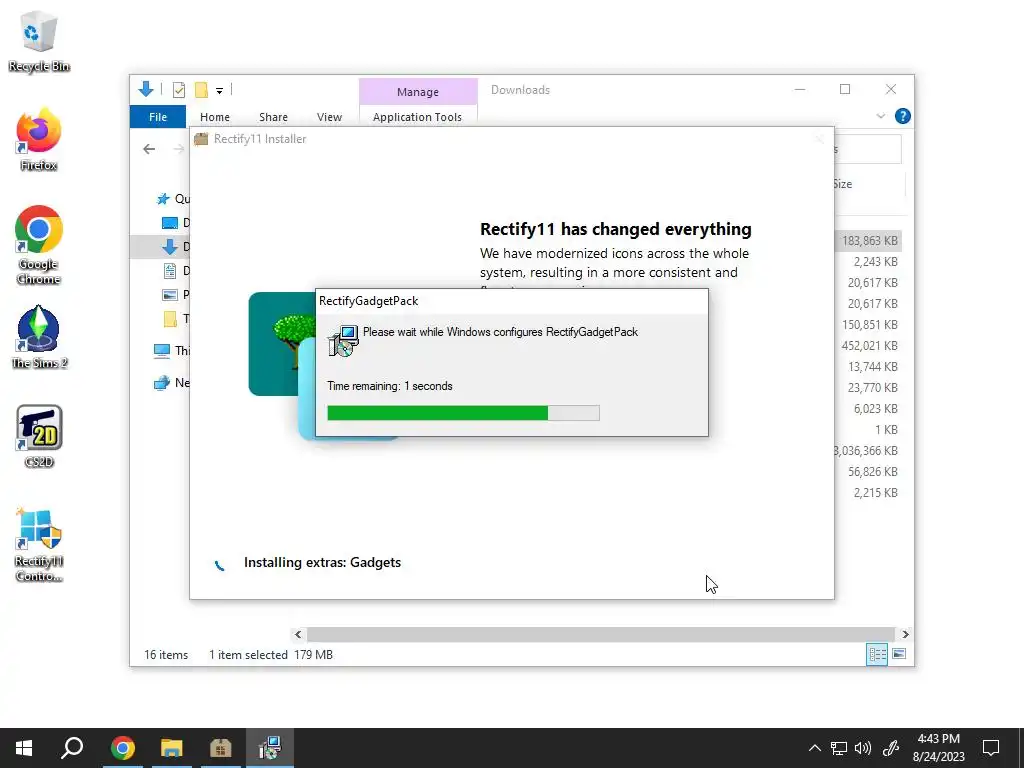Screen dimensions: 1024x768
Task: Click the Explorer down-arrow title icon
Action: [x=146, y=89]
